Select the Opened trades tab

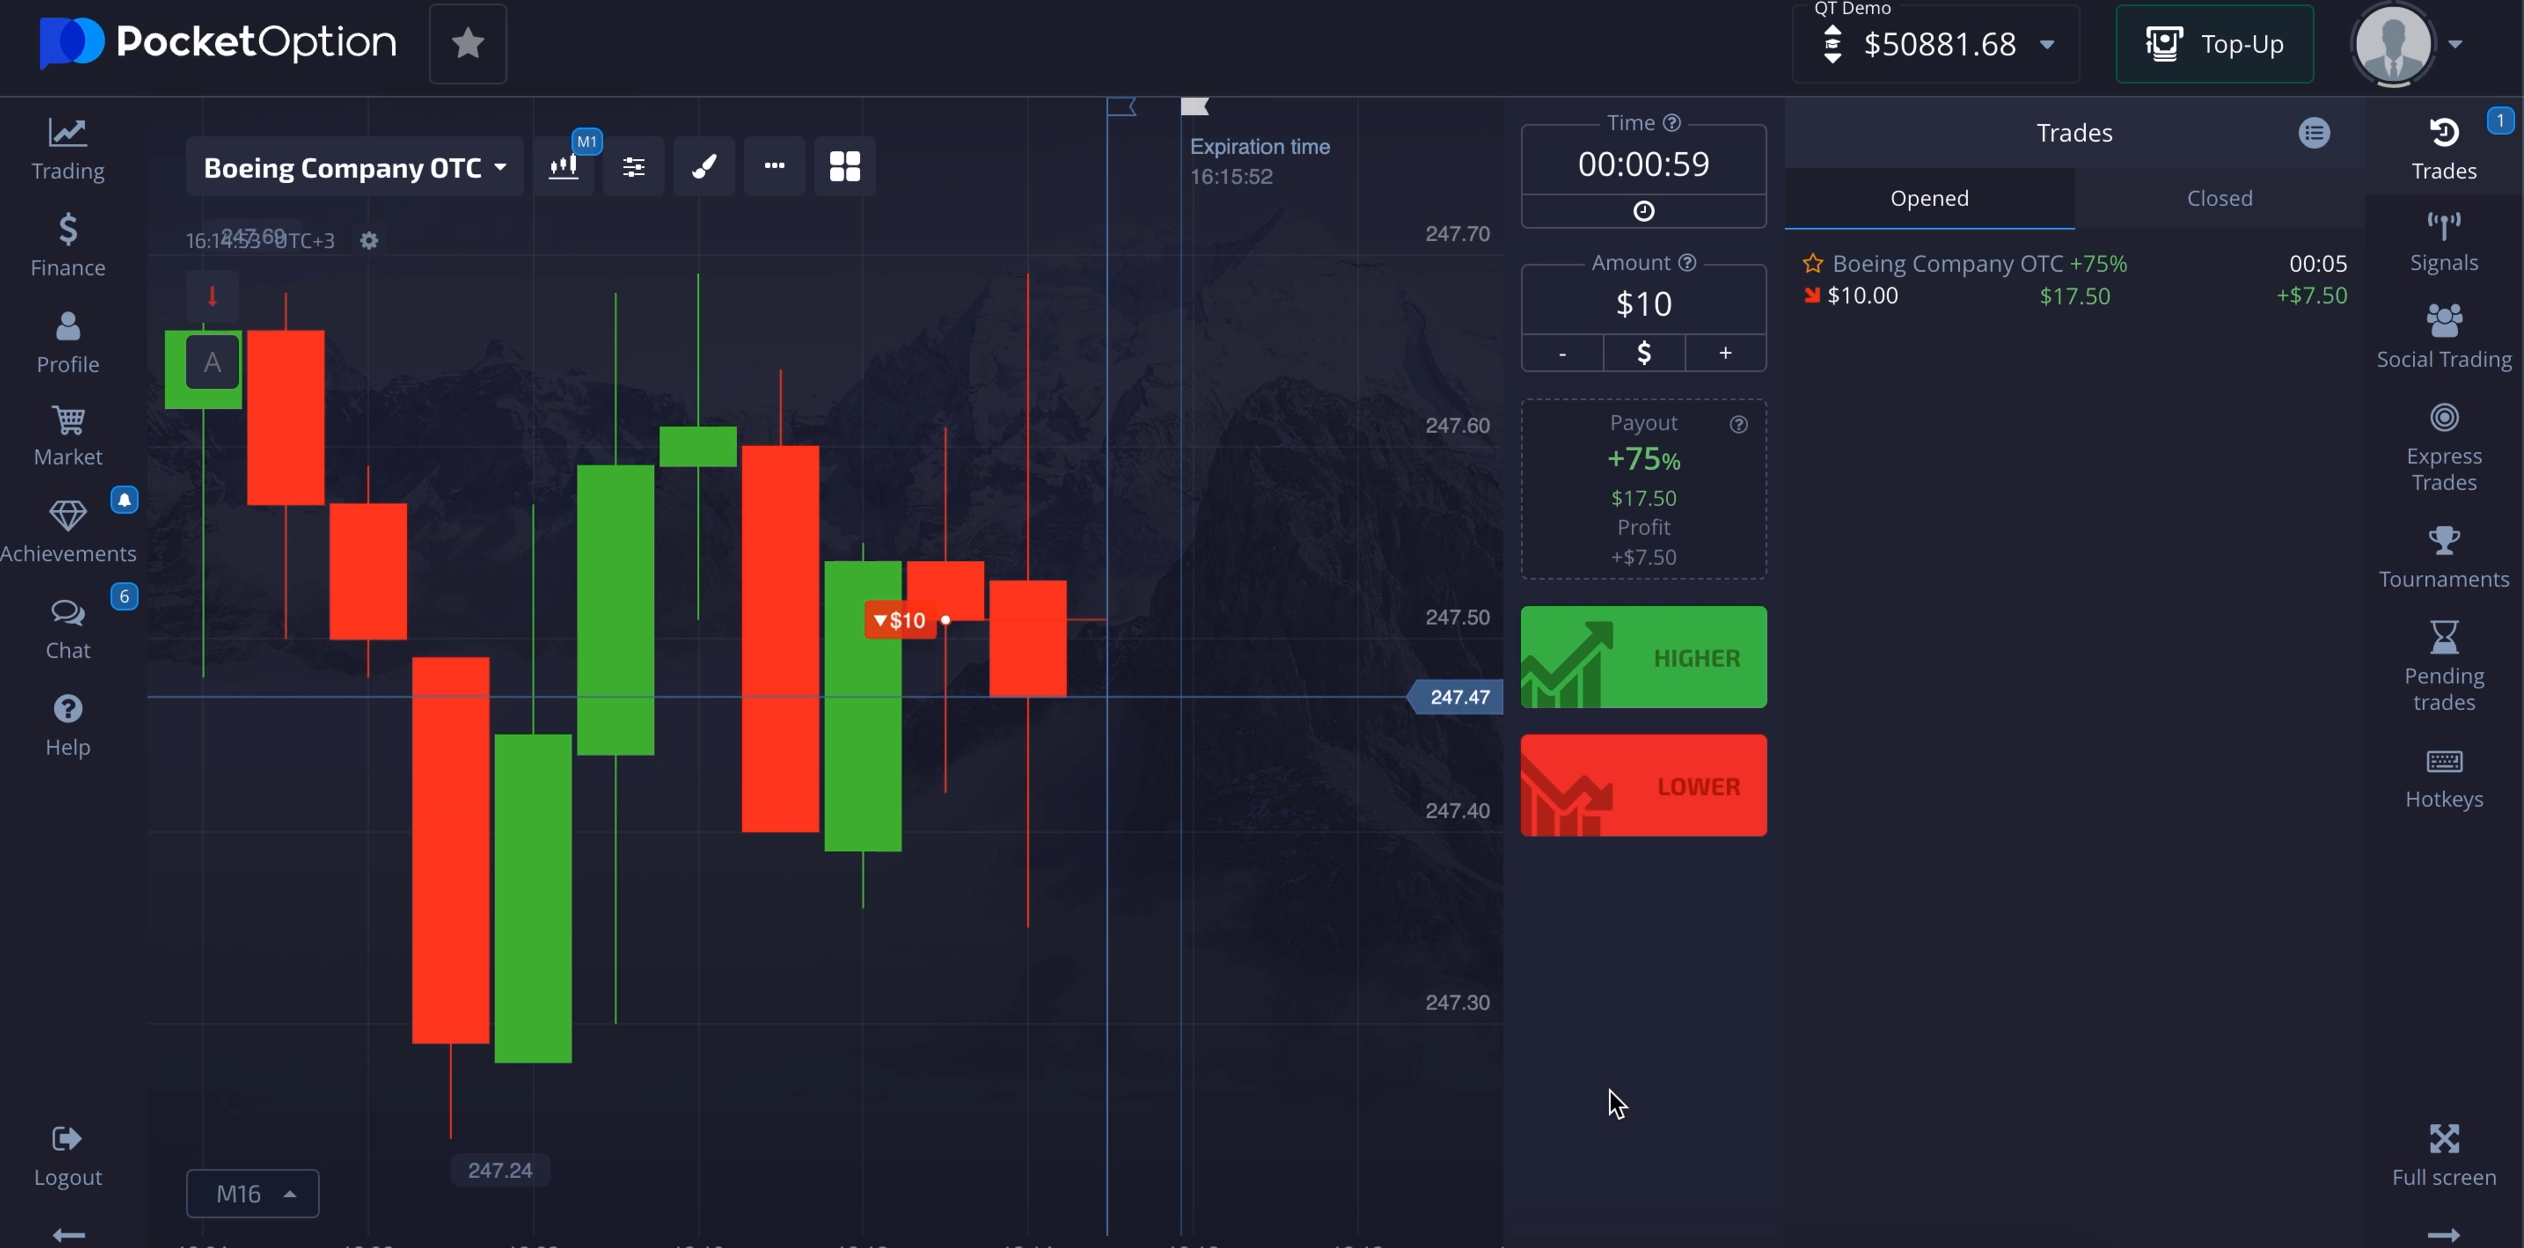[x=1928, y=198]
